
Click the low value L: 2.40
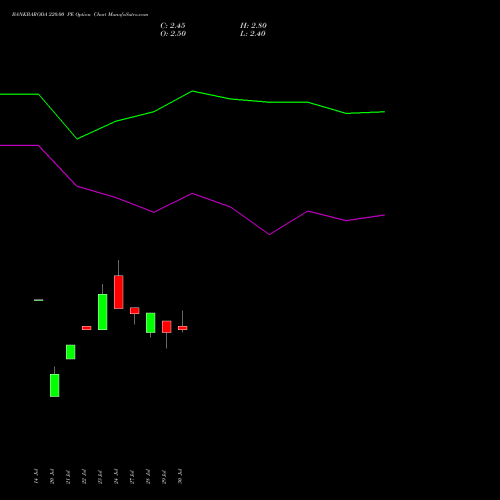click(253, 34)
